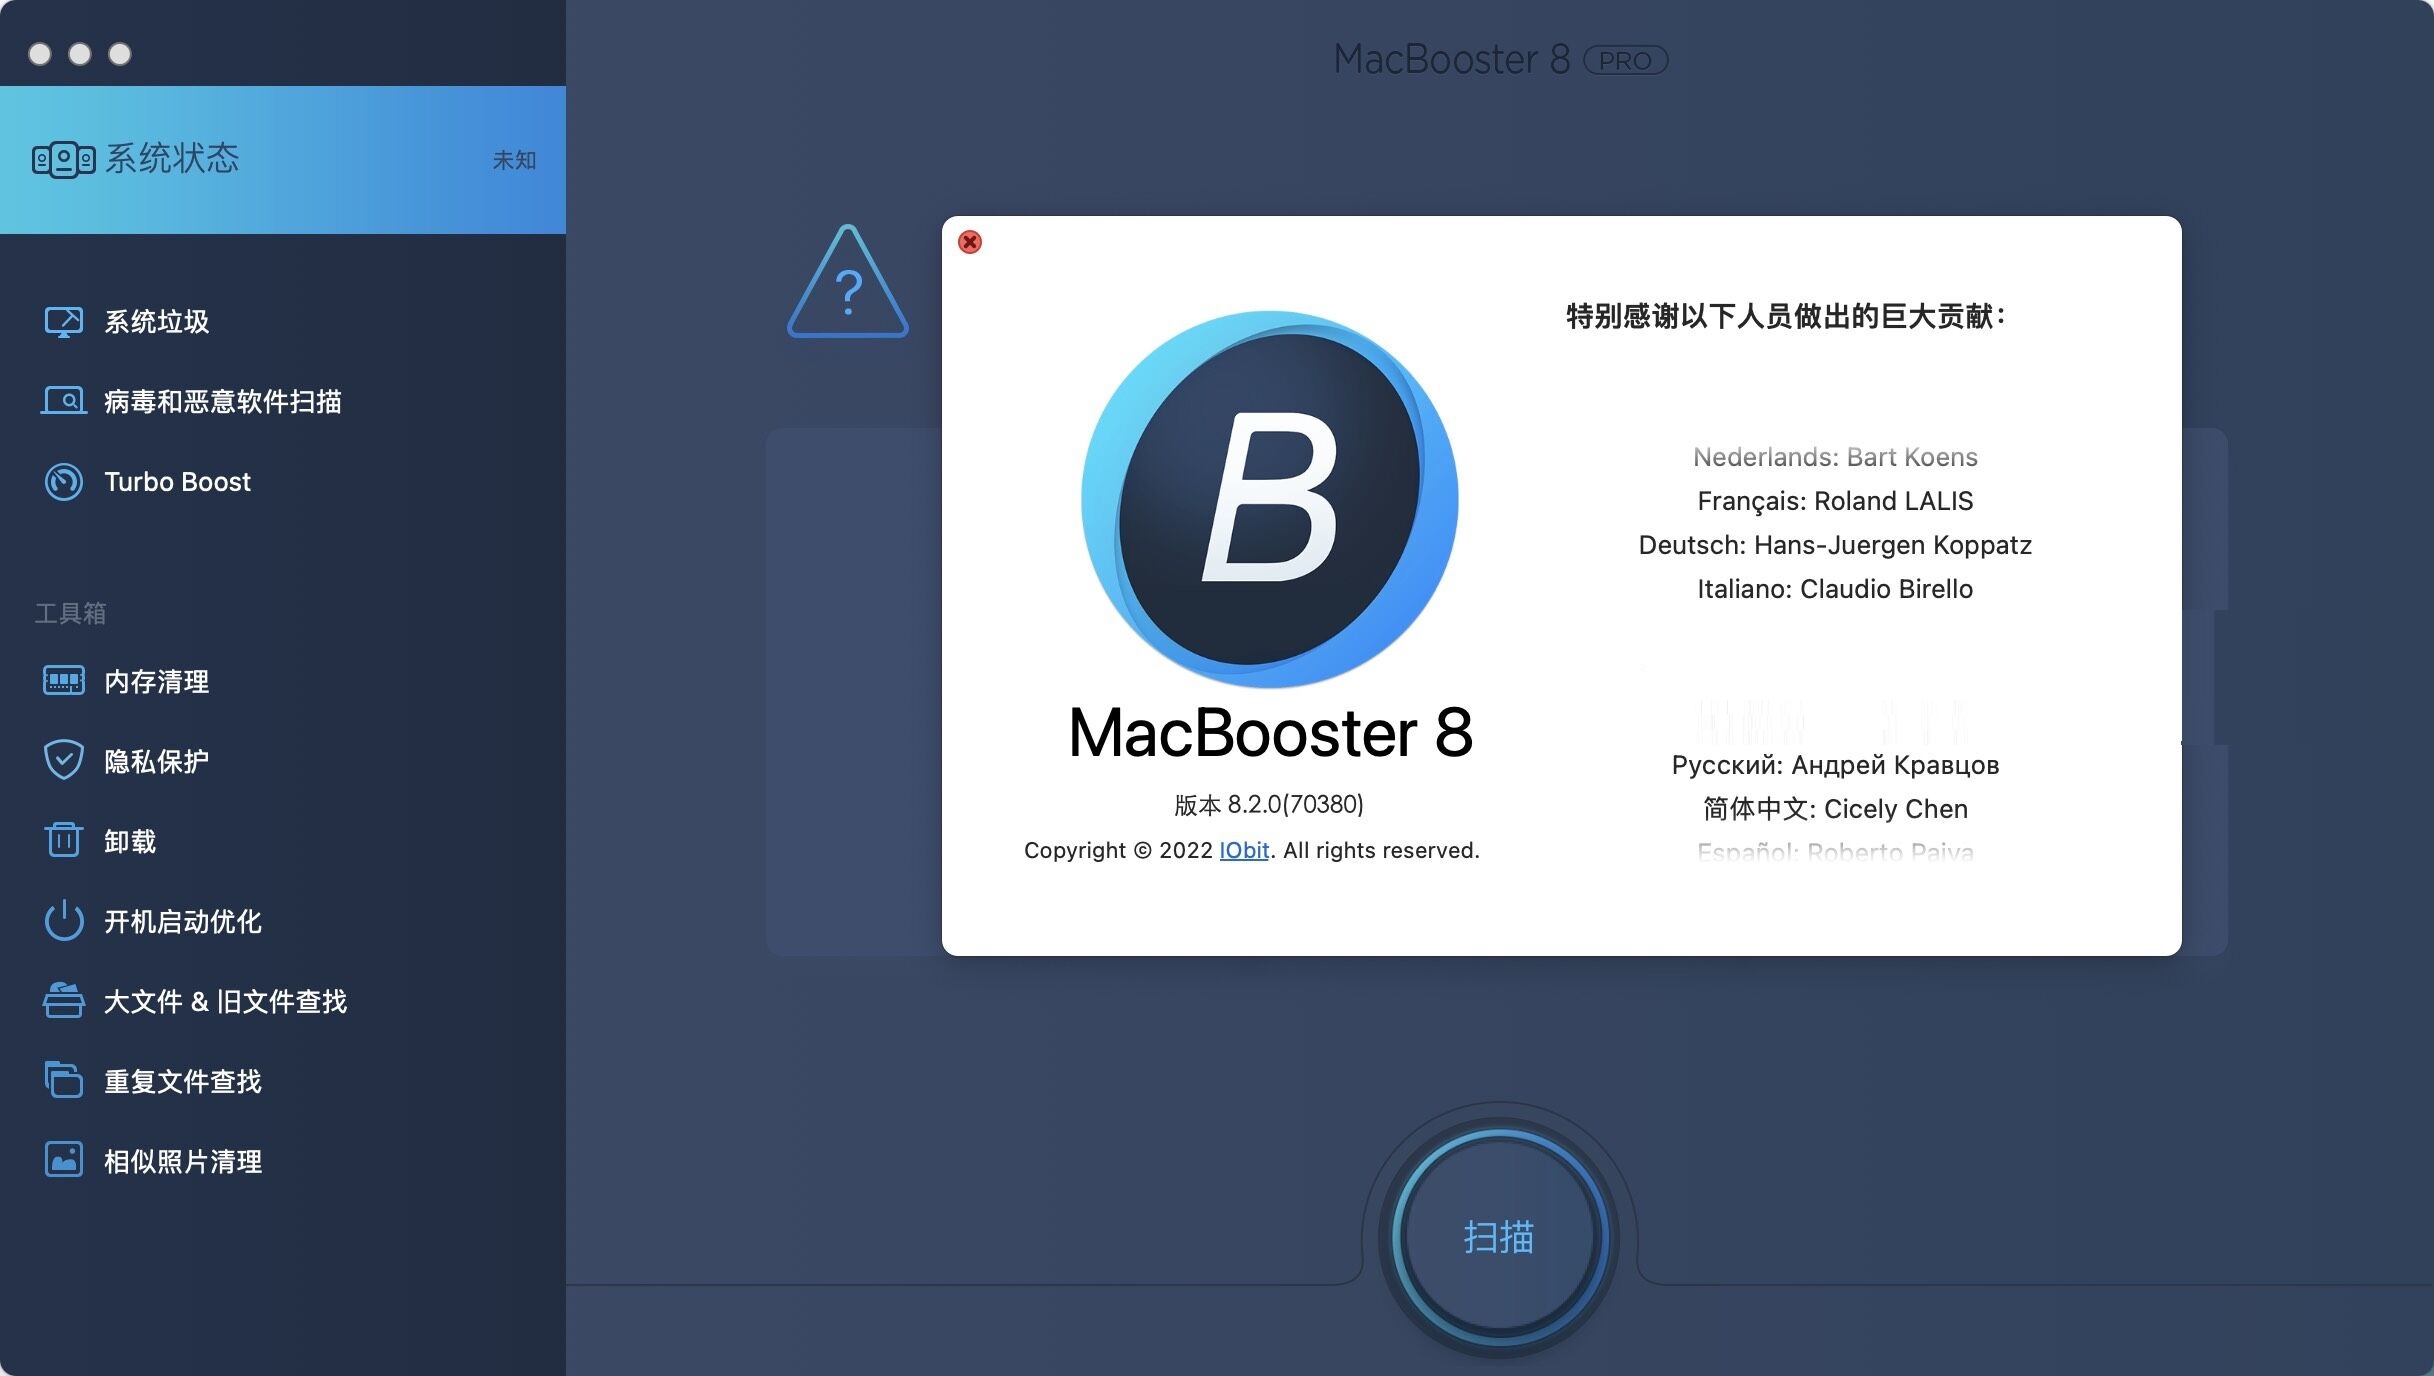Click the yellow minimize window dot
The width and height of the screenshot is (2434, 1376).
(80, 54)
